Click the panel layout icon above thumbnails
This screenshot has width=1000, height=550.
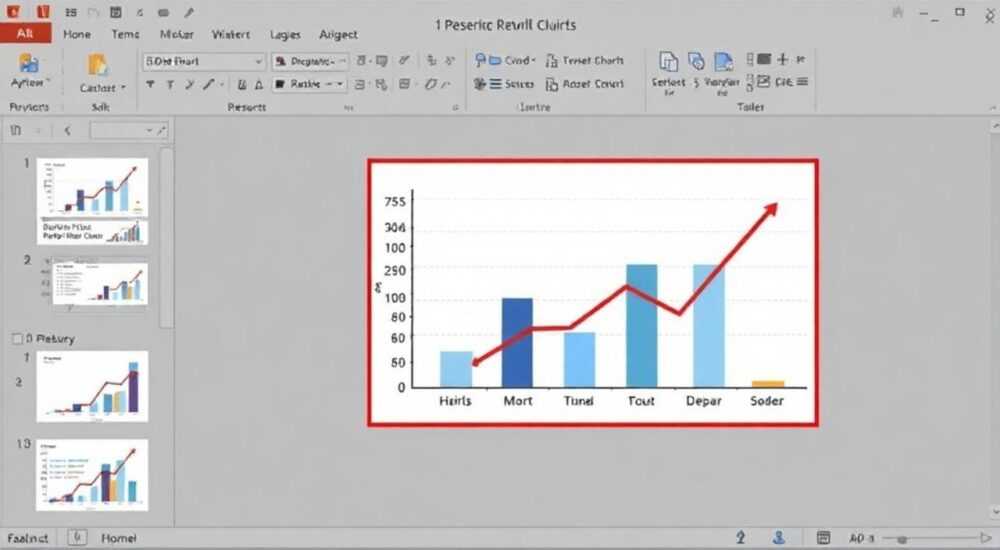[15, 130]
